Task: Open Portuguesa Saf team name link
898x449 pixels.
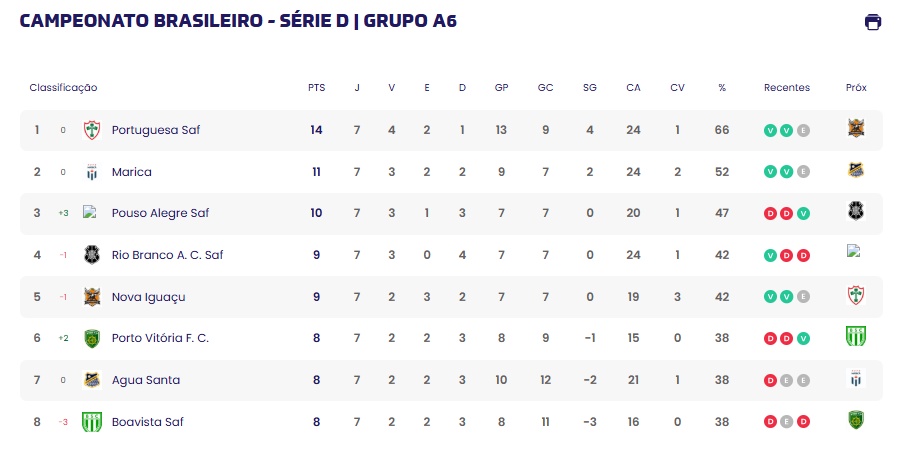Action: (156, 130)
